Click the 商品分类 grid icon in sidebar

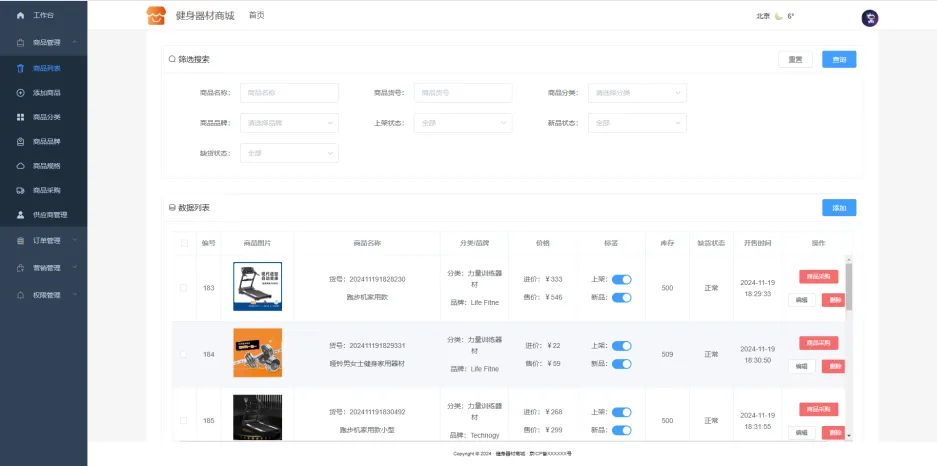pos(20,117)
